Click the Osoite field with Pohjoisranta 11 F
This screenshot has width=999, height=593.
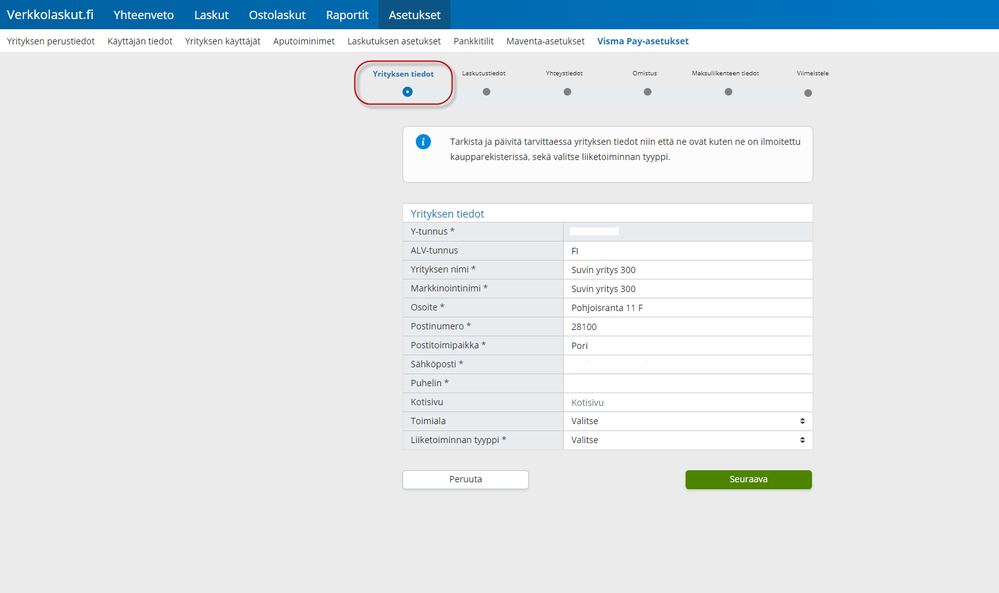coord(688,308)
